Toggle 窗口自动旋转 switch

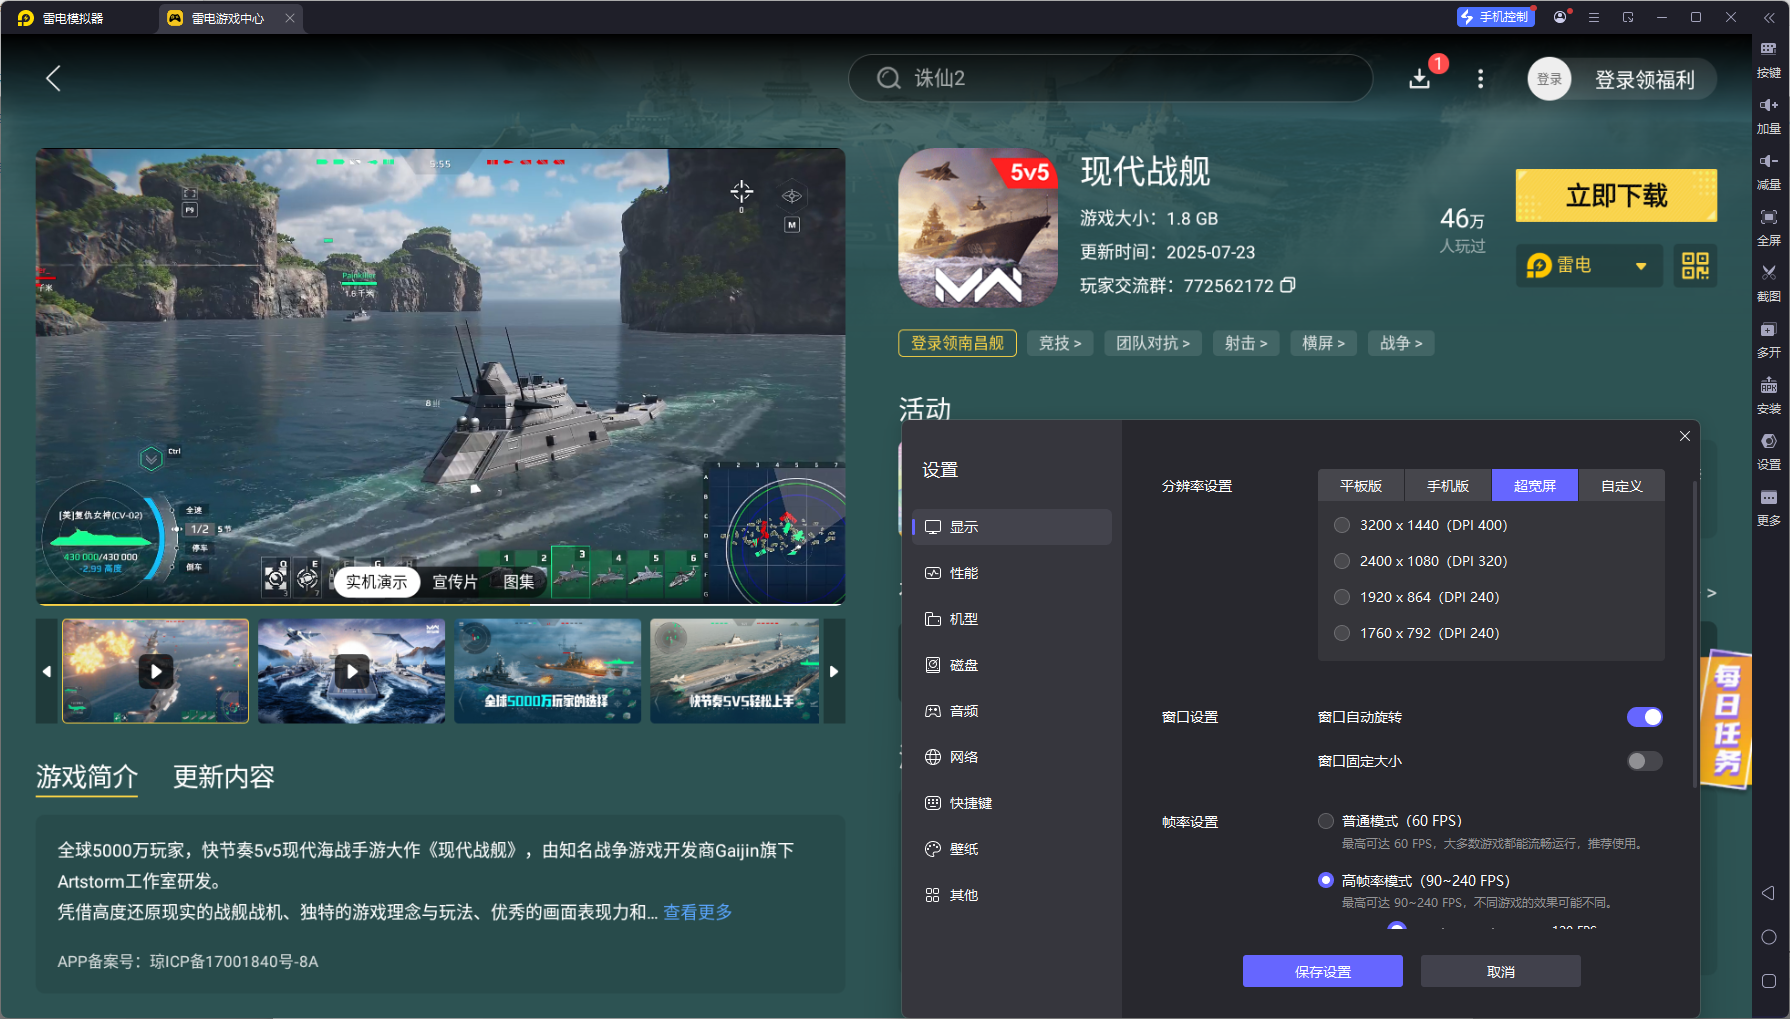[x=1644, y=717]
